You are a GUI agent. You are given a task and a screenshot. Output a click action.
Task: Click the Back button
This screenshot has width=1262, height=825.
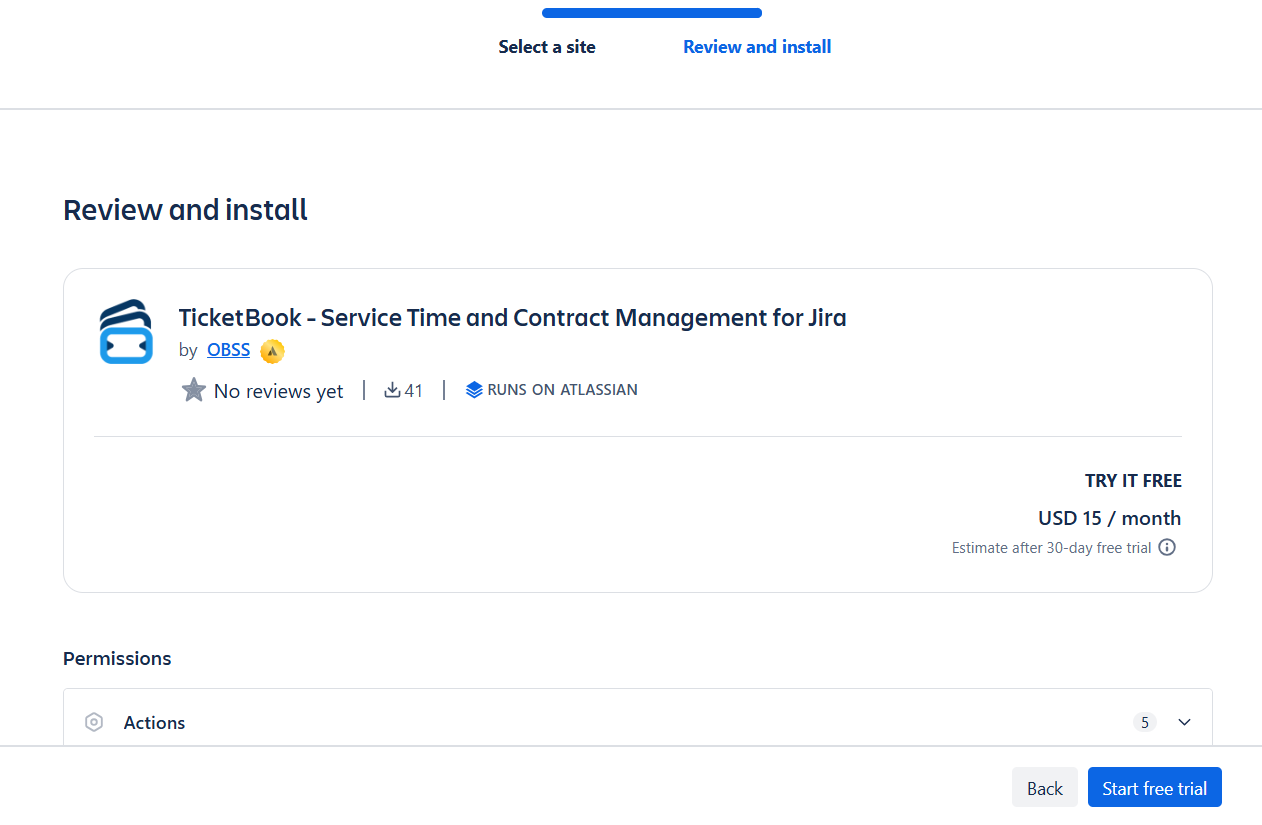coord(1044,788)
